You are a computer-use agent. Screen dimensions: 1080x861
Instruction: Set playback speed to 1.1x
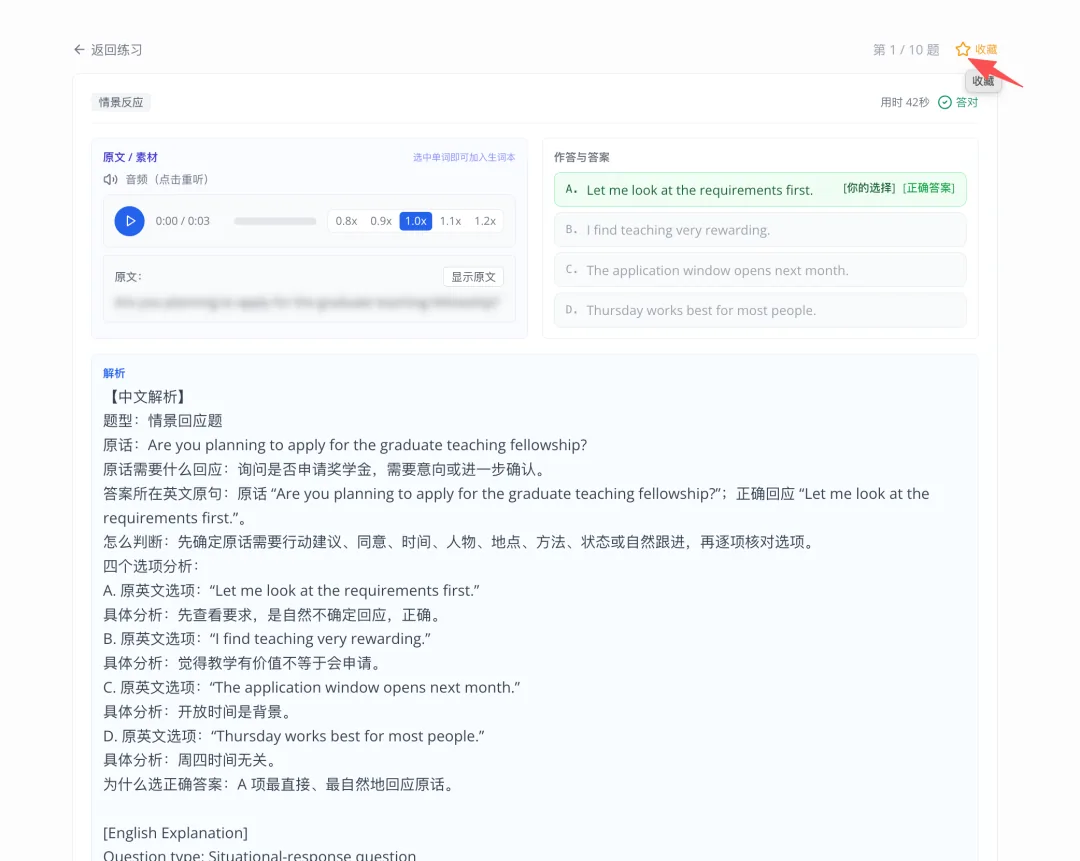(x=450, y=221)
